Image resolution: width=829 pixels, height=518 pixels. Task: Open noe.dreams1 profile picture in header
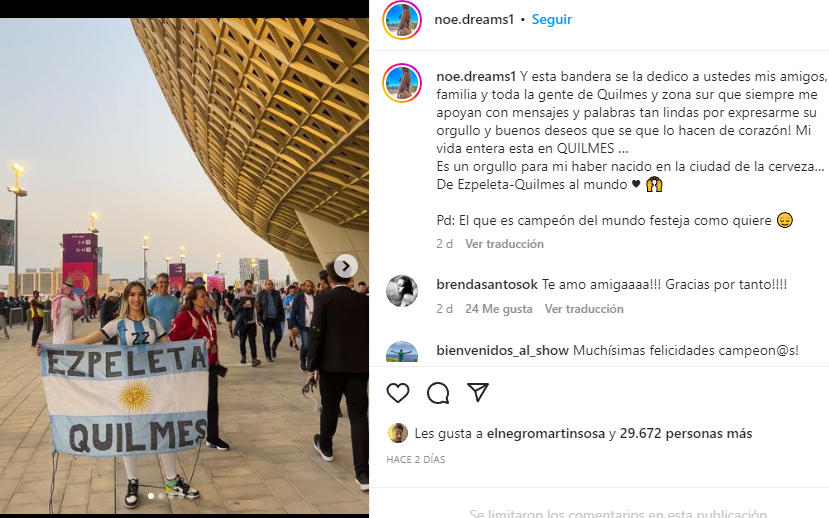[402, 20]
